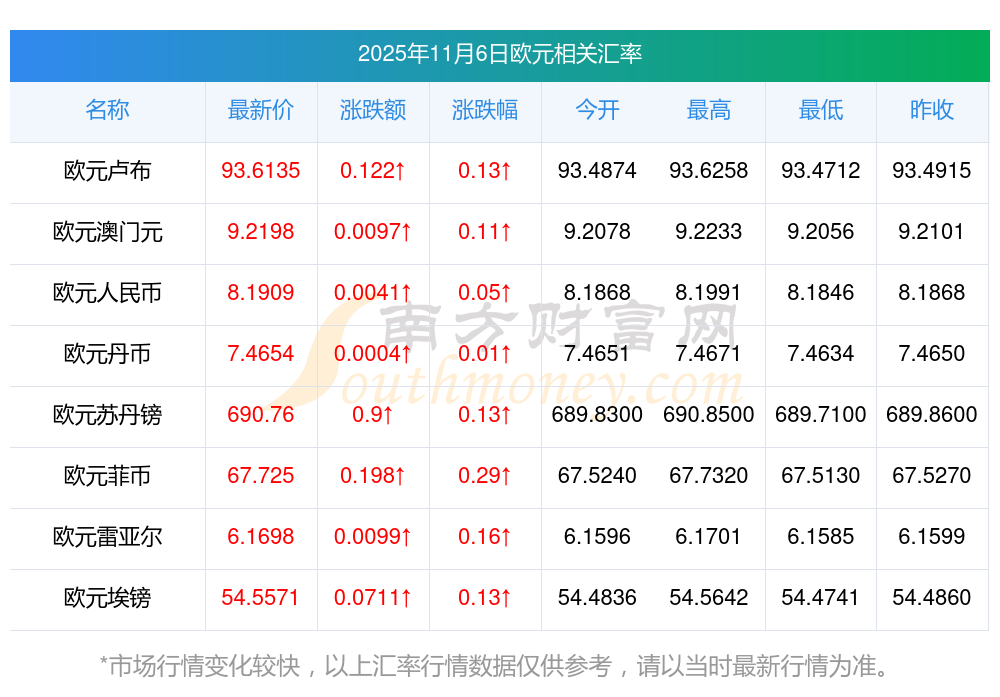The width and height of the screenshot is (1000, 697).
Task: Click the 最高 column header
Action: pos(709,110)
